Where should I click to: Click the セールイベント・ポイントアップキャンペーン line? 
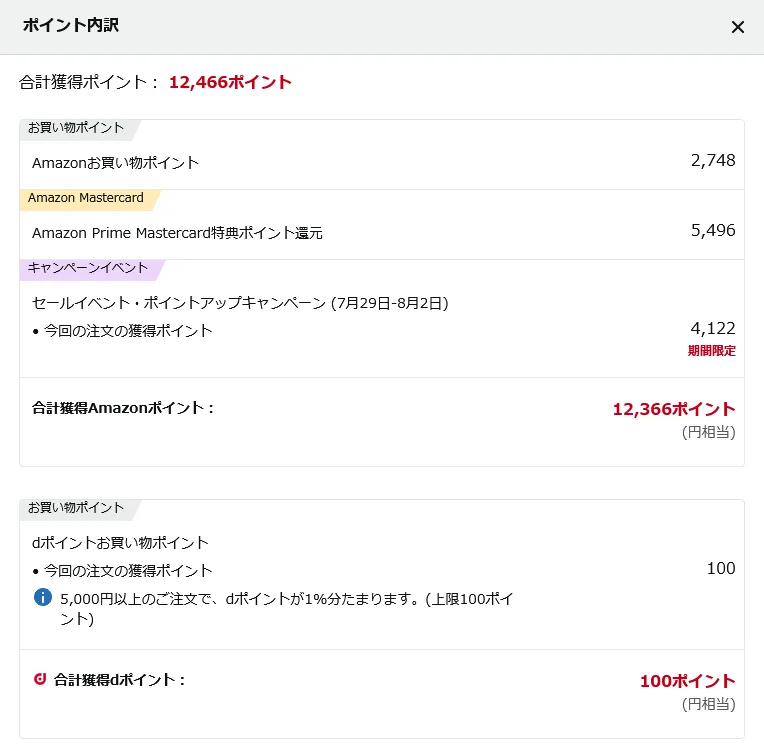tap(240, 303)
